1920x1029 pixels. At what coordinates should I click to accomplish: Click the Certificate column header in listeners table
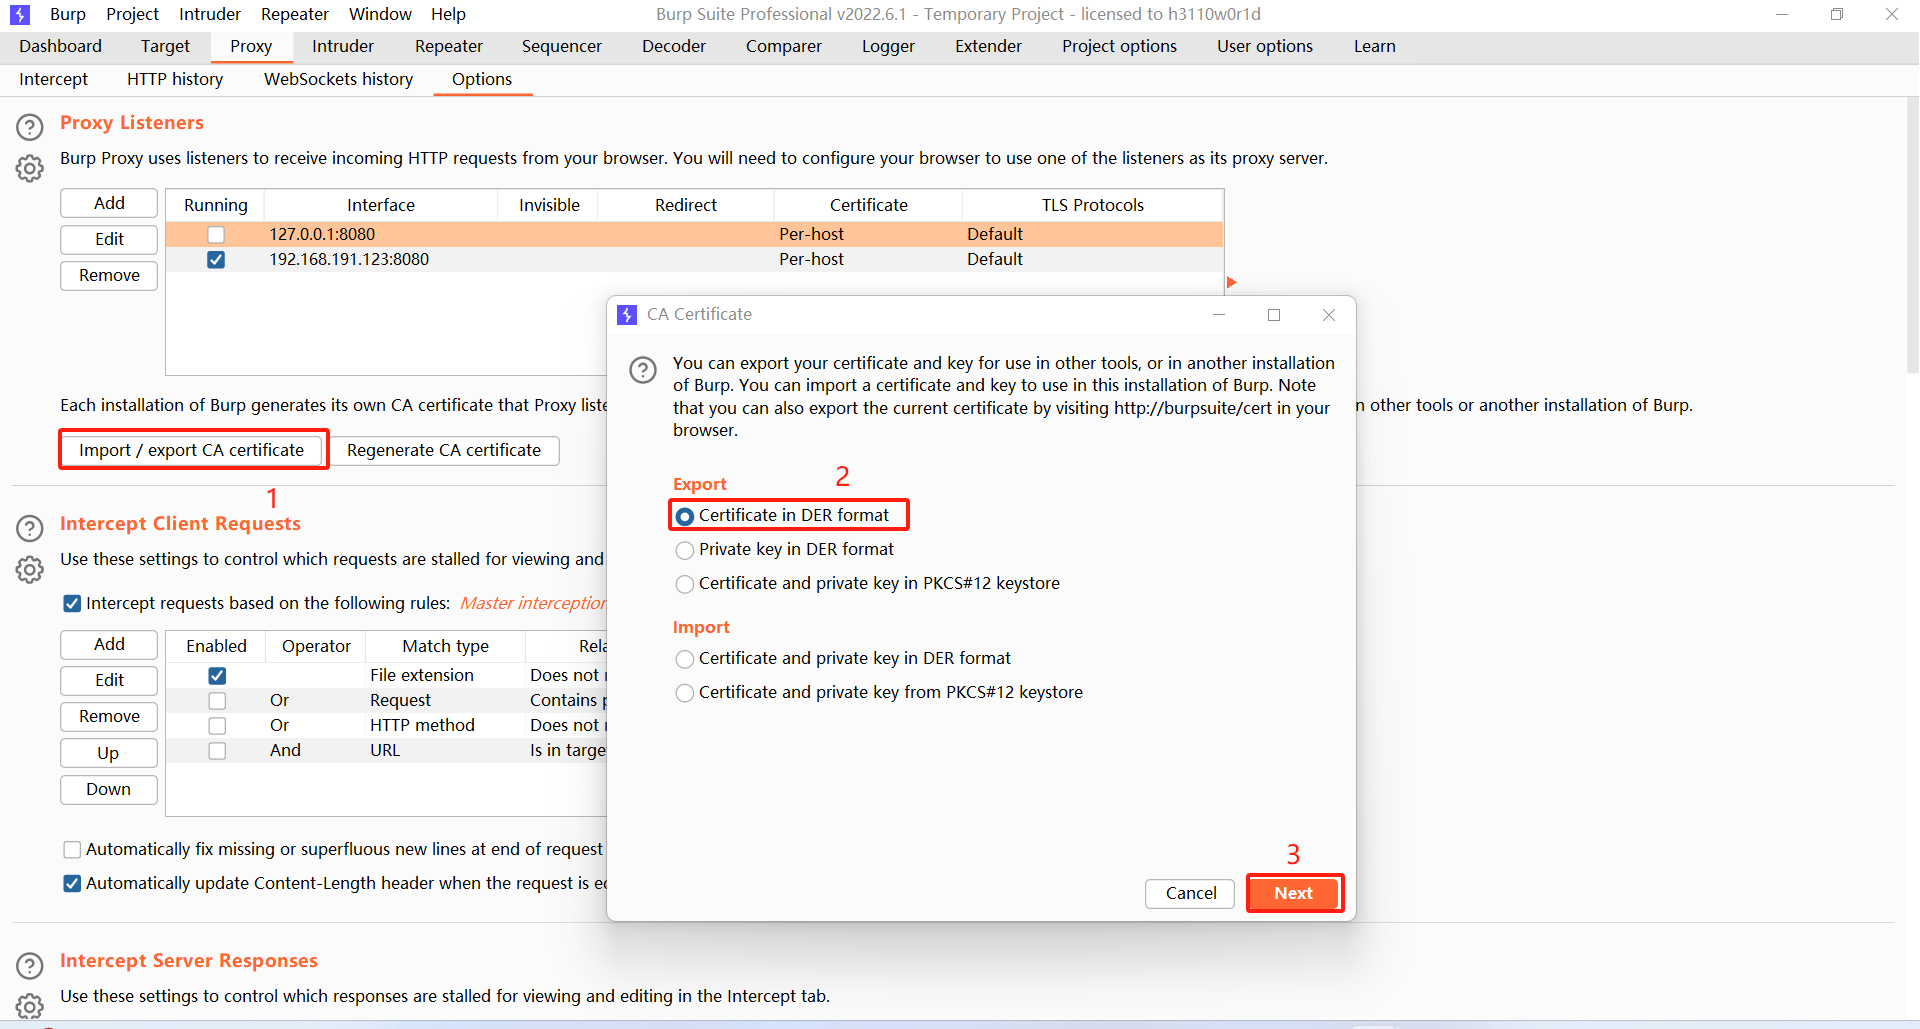pyautogui.click(x=868, y=205)
